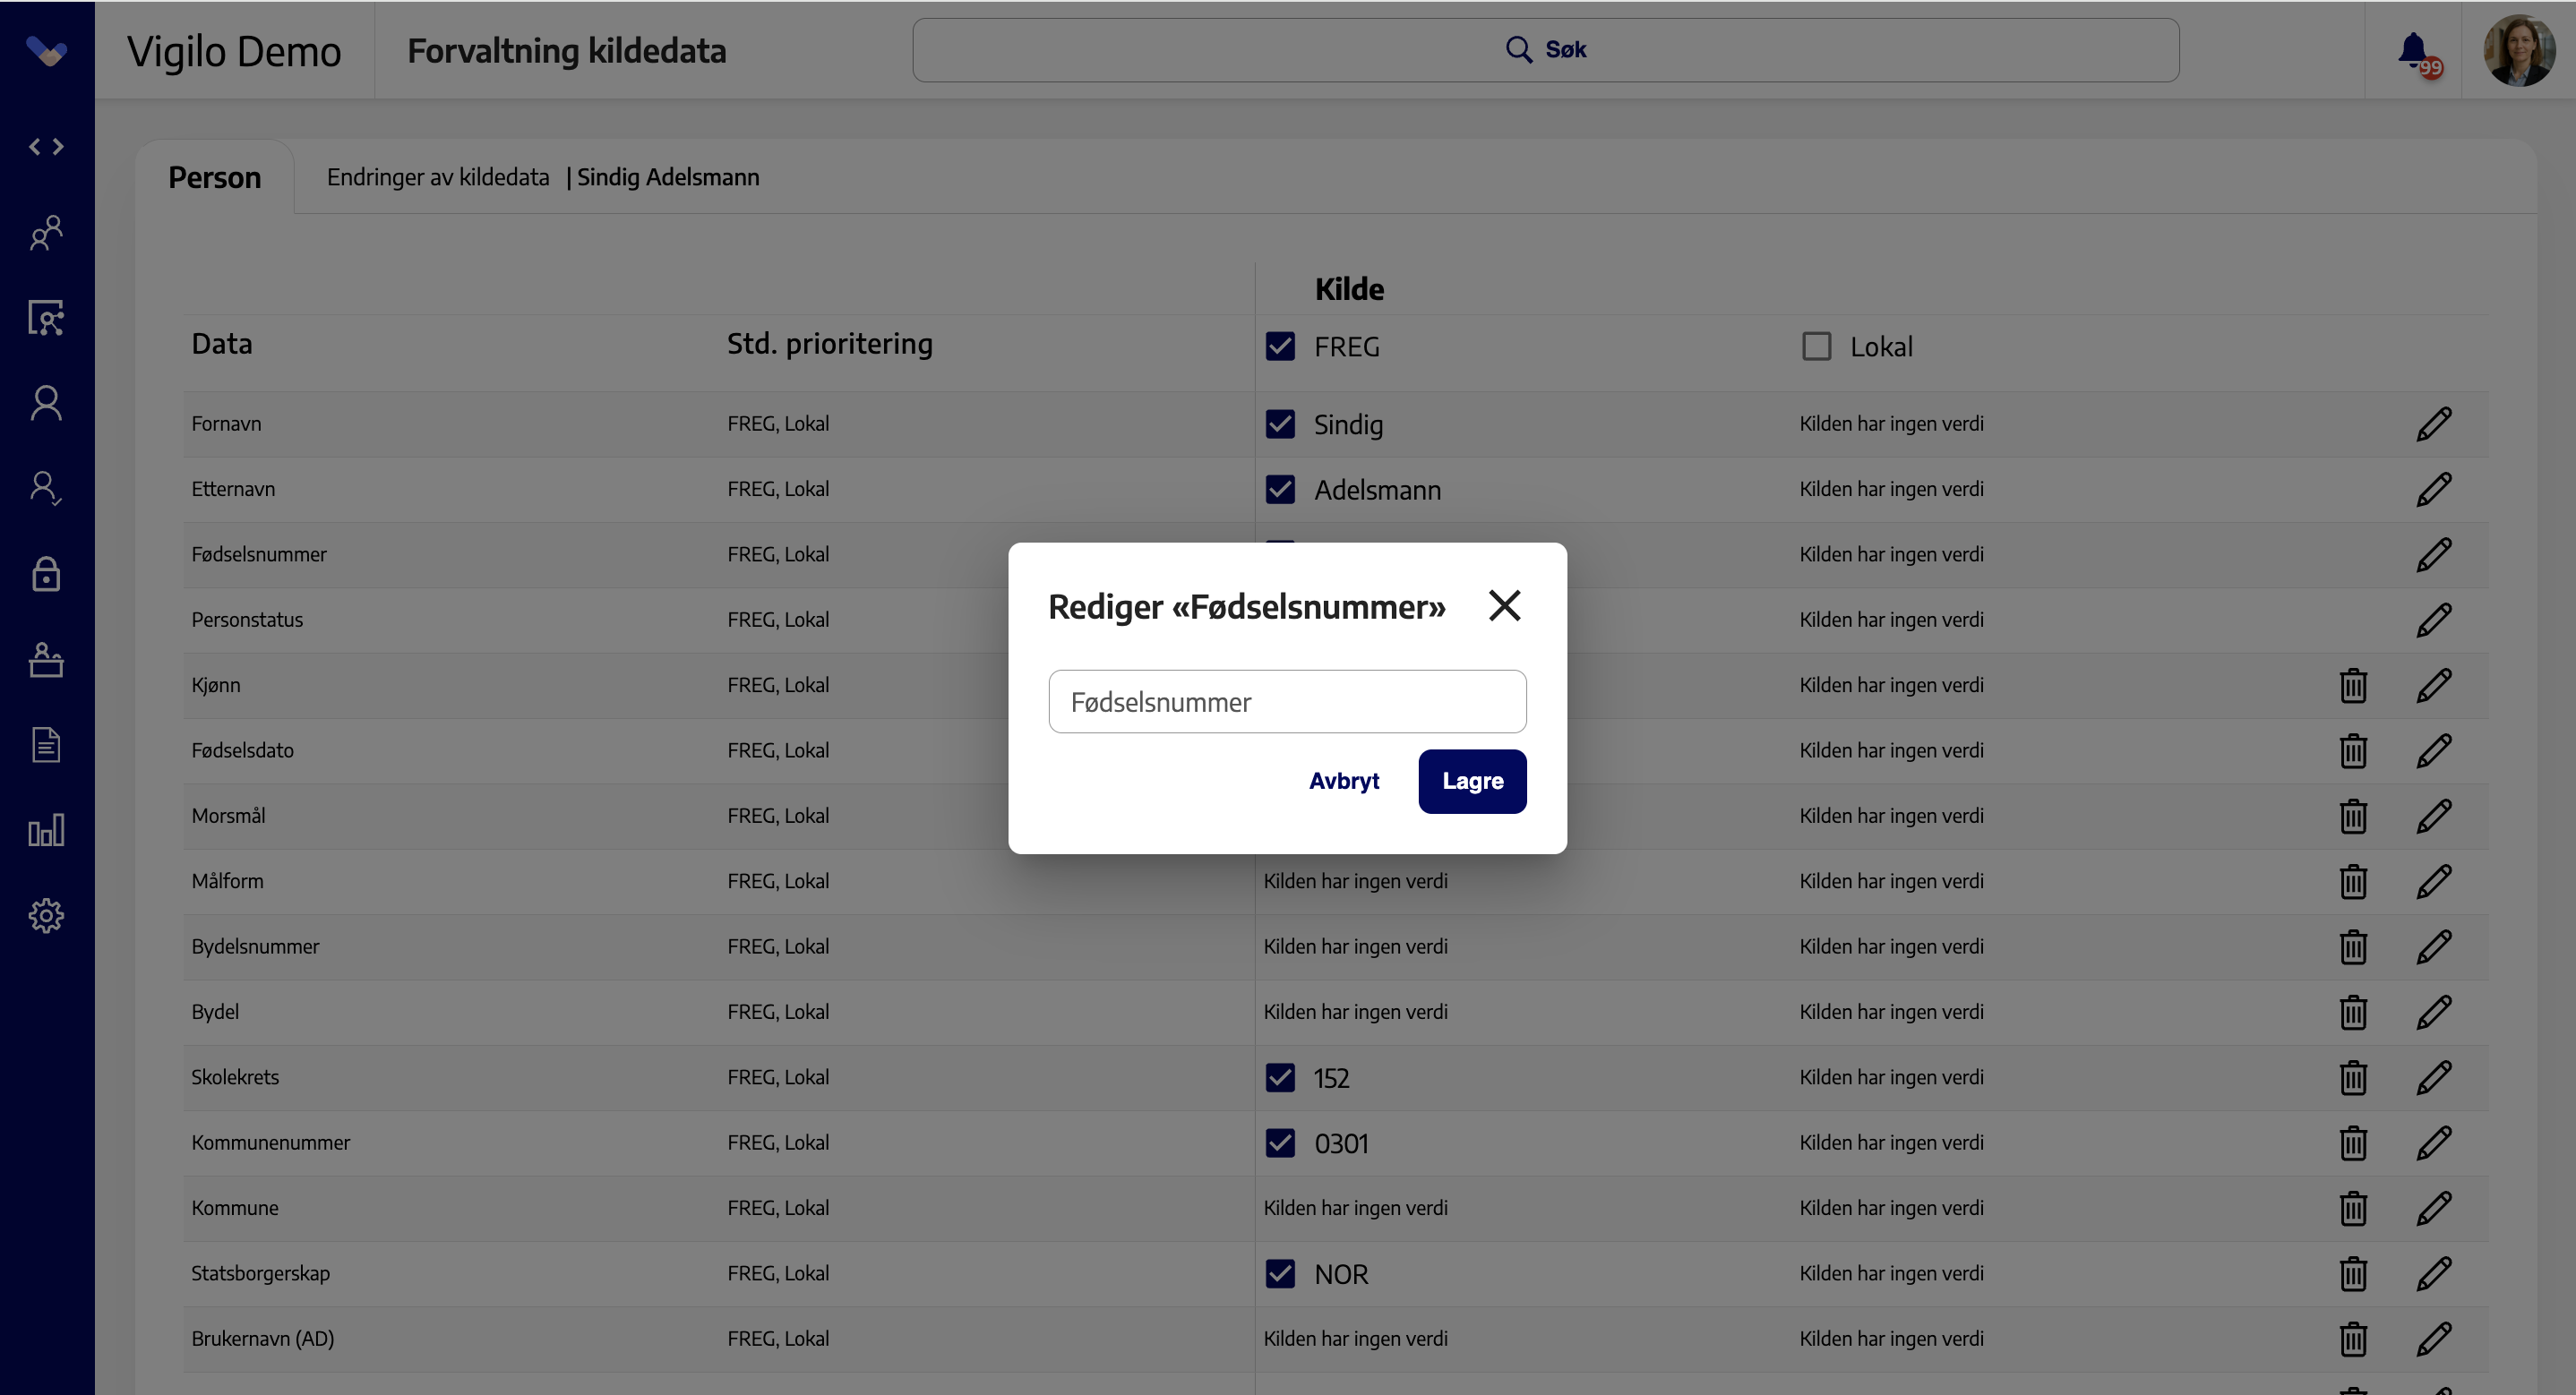The height and width of the screenshot is (1395, 2576).
Task: Check the Lokal source checkbox
Action: (1816, 346)
